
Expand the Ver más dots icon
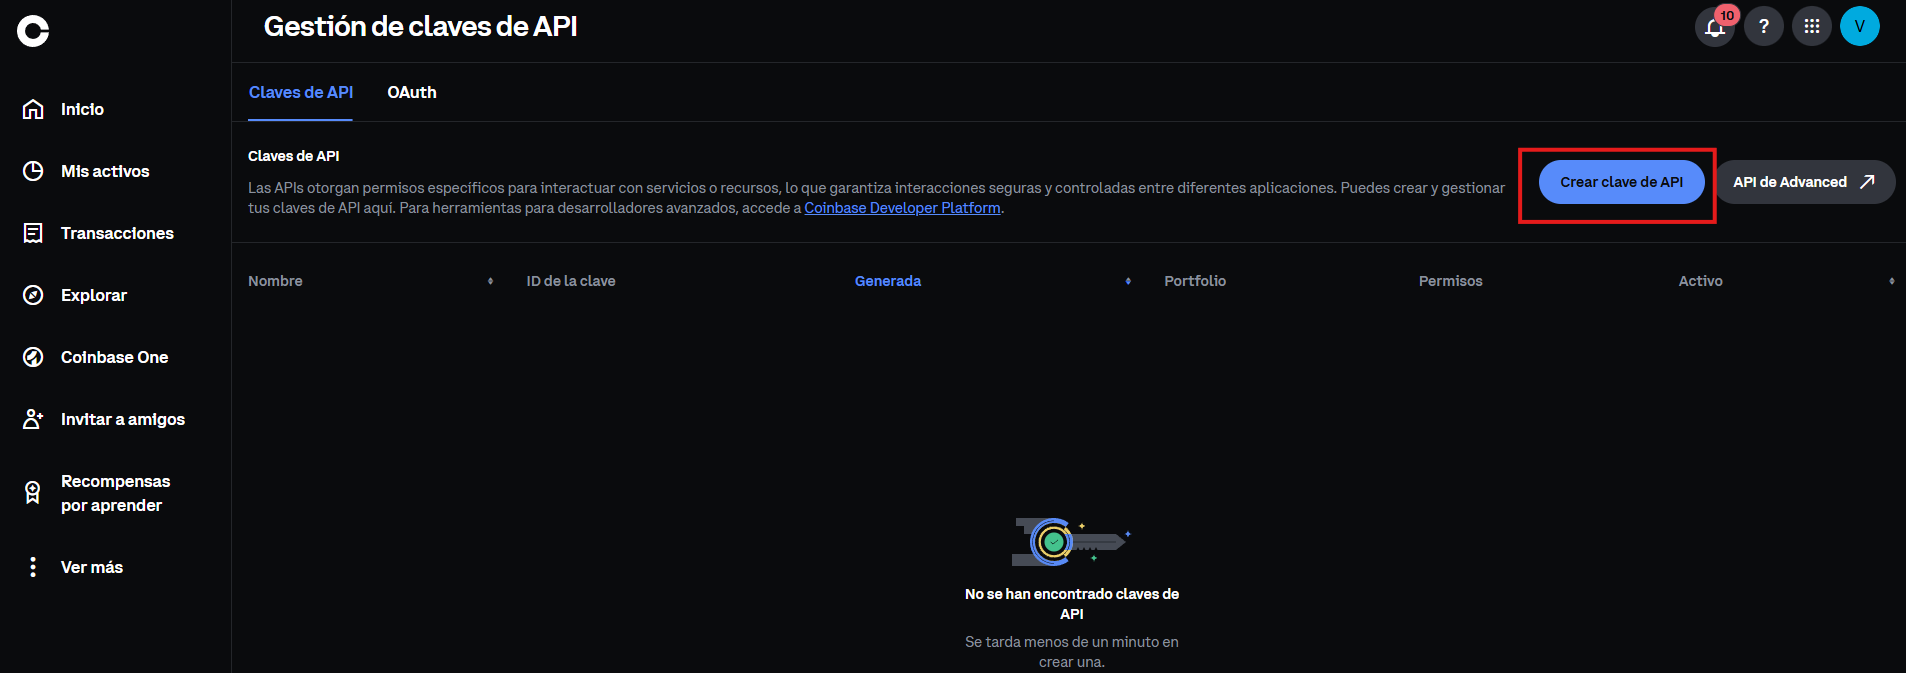[x=33, y=567]
